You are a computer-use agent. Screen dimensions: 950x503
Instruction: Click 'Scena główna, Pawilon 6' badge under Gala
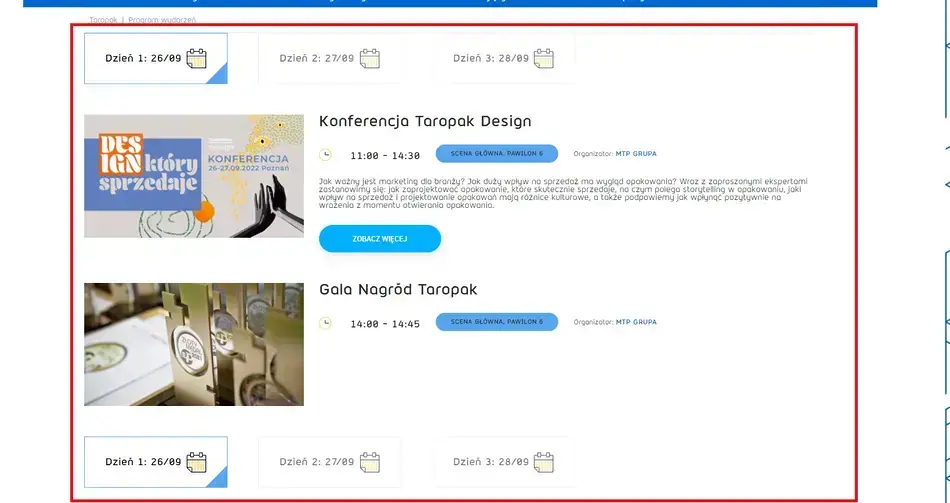point(497,322)
